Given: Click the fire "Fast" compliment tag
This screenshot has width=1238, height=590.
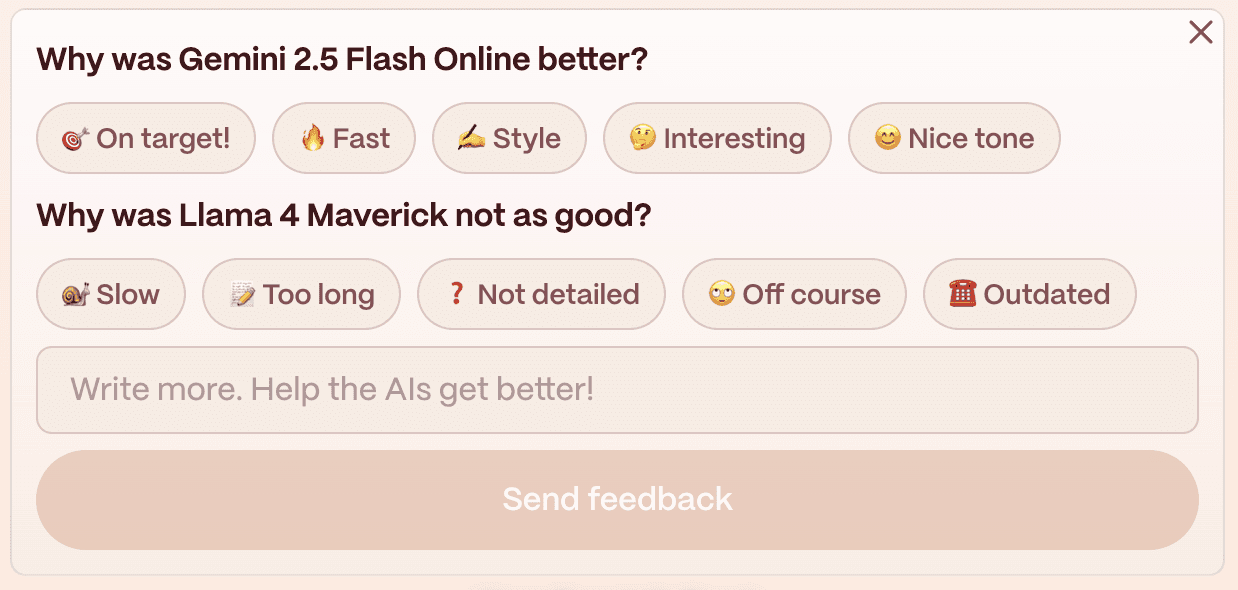Looking at the screenshot, I should tap(344, 138).
